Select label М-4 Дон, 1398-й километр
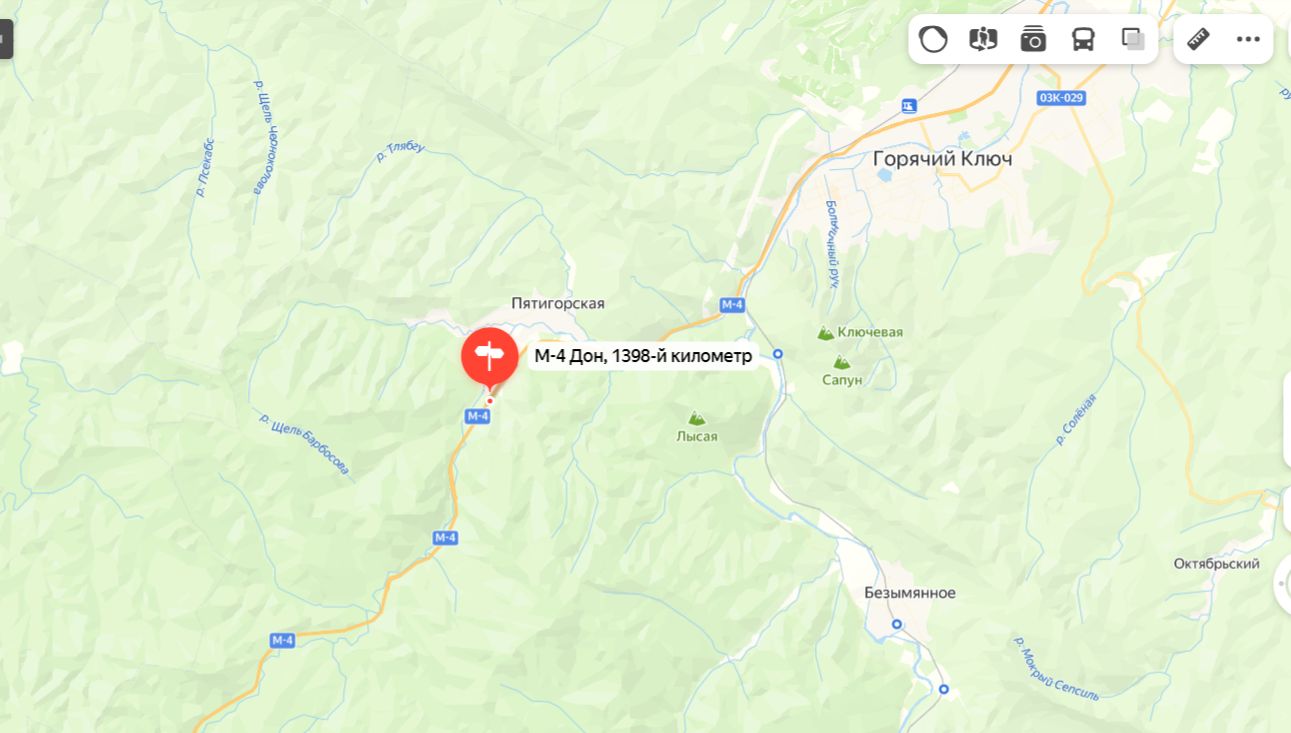 point(643,356)
